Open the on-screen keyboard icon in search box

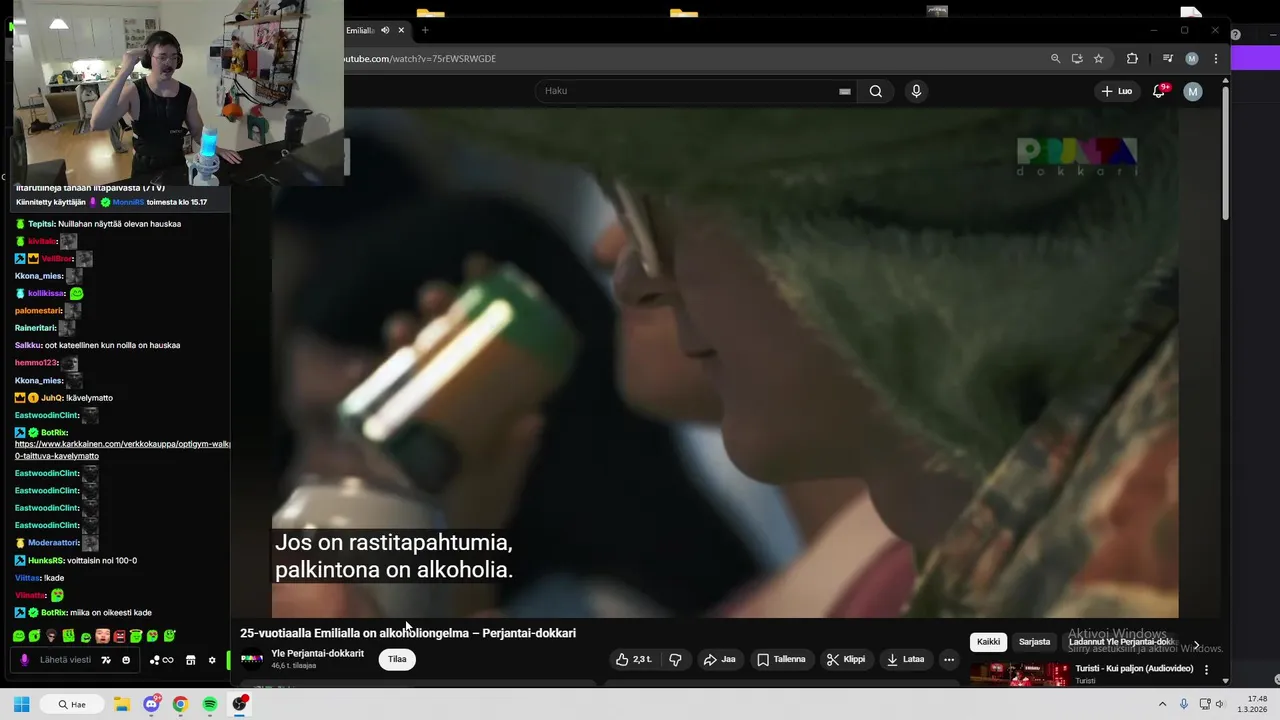(845, 91)
